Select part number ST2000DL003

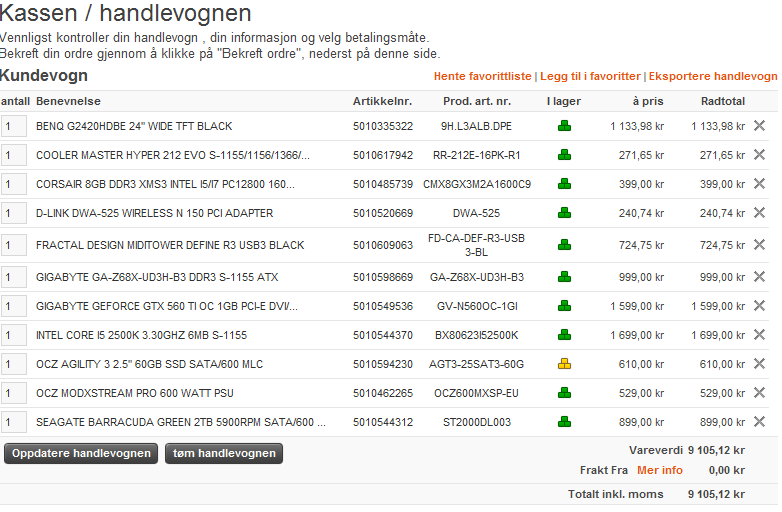point(476,422)
